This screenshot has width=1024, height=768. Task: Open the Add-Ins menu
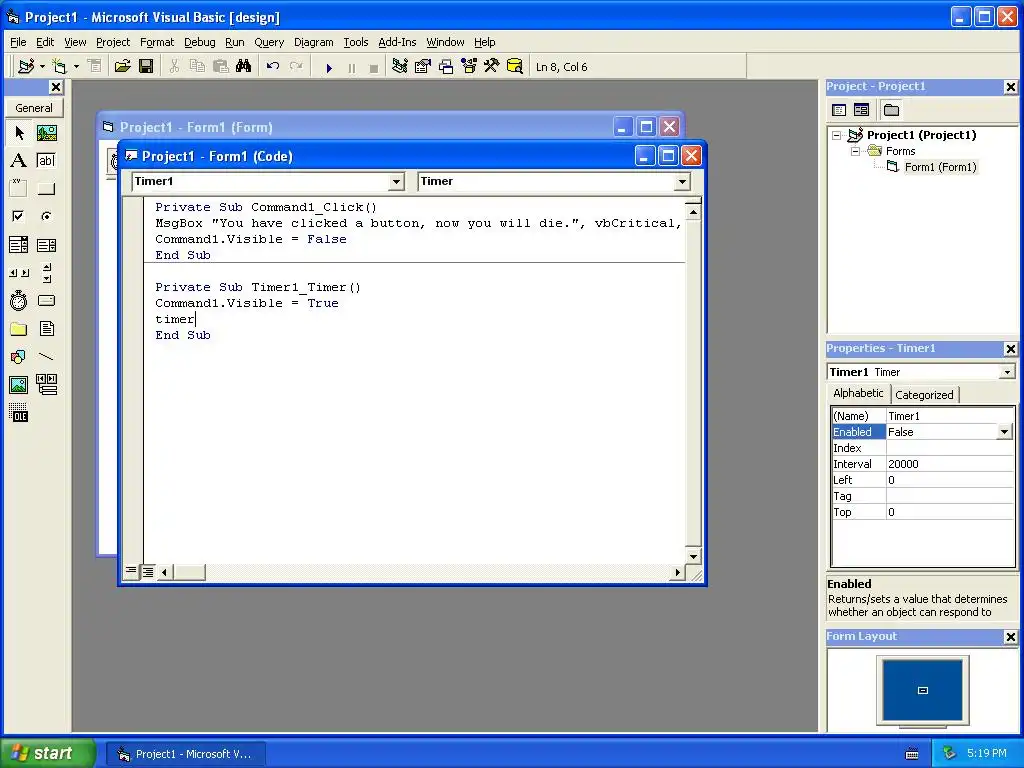397,42
